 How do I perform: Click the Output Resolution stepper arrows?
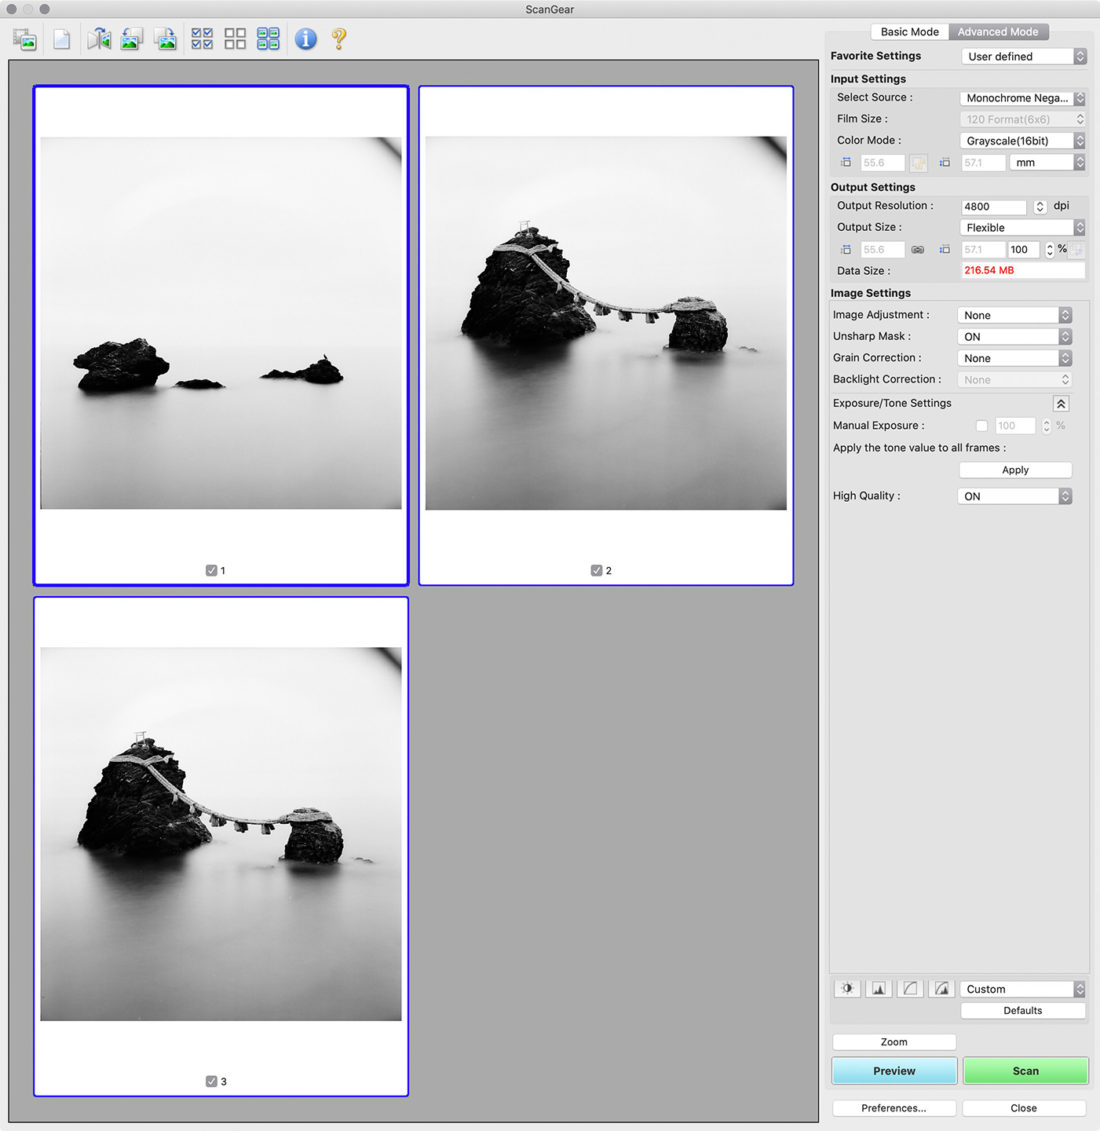pos(1040,207)
